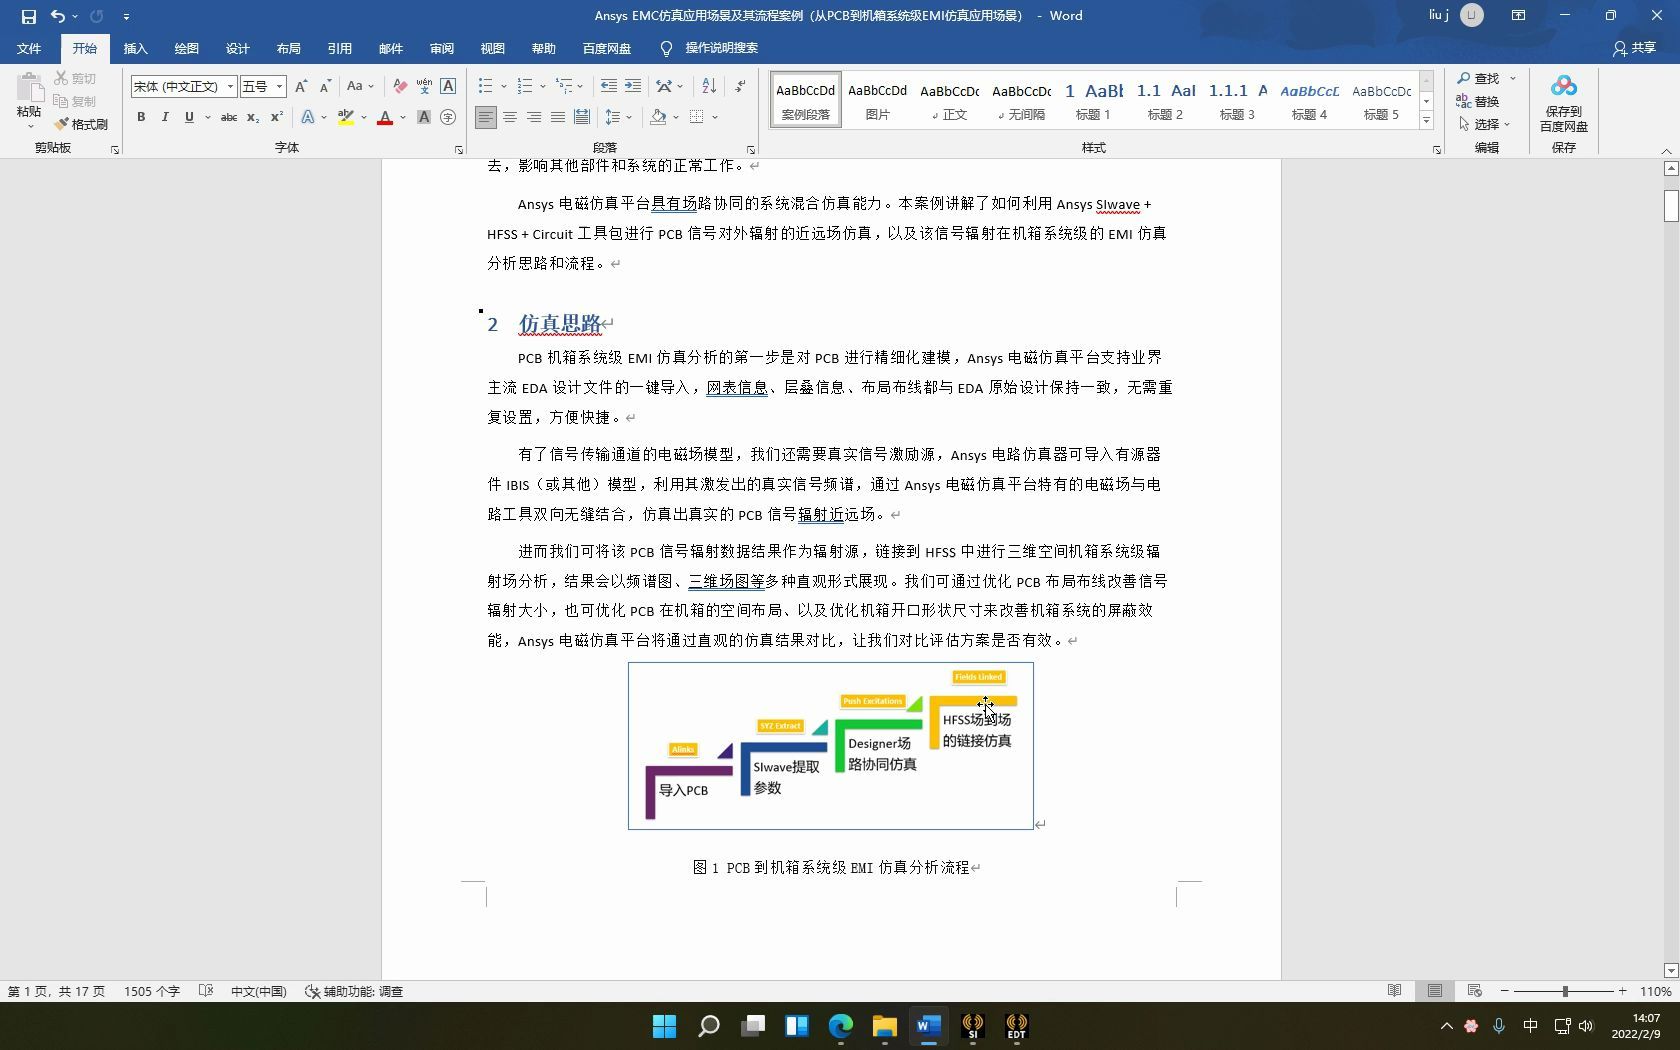Toggle italic formatting
Viewport: 1680px width, 1050px height.
[x=165, y=117]
